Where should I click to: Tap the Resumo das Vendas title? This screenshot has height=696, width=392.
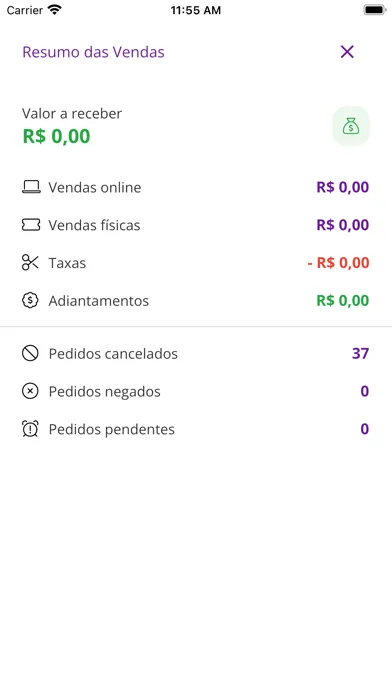[x=93, y=52]
